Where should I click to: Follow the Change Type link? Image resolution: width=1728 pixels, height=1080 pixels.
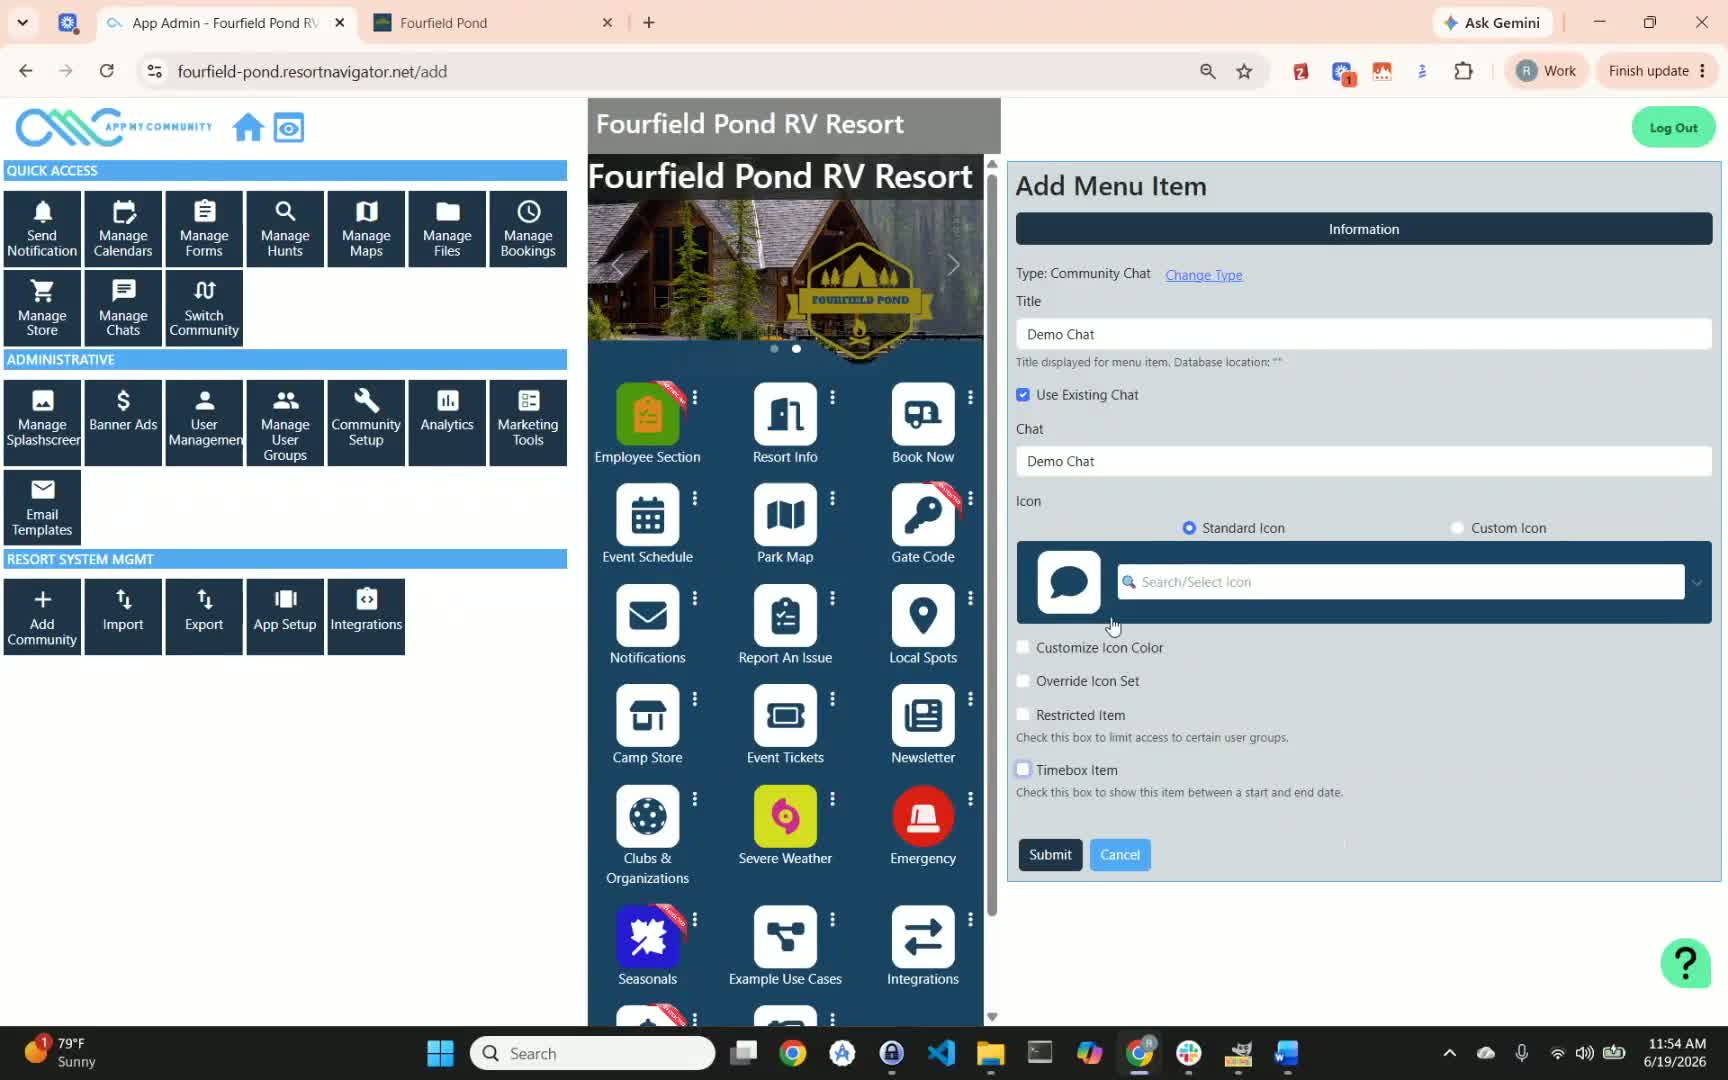point(1203,275)
